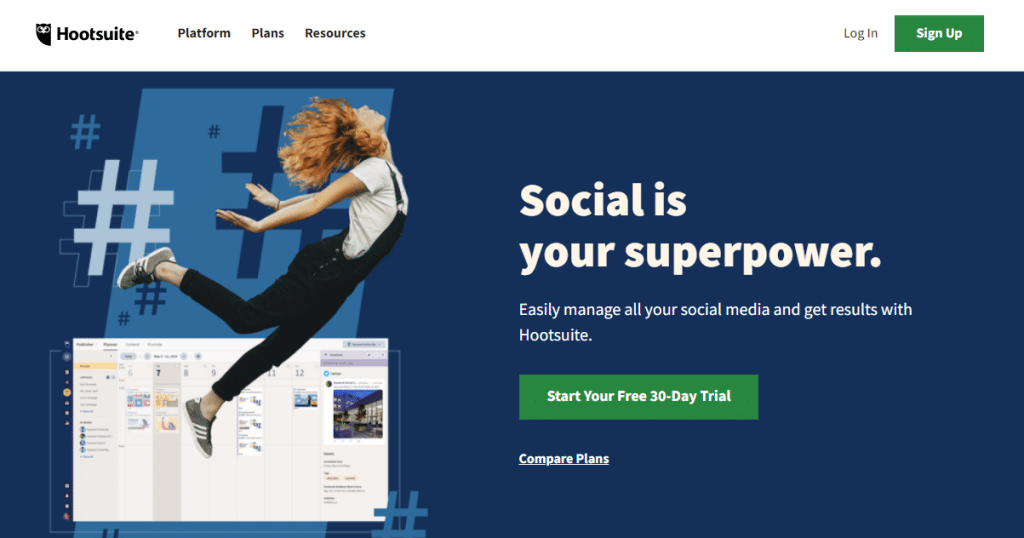
Task: Click the next week arrow in planner preview
Action: point(184,356)
